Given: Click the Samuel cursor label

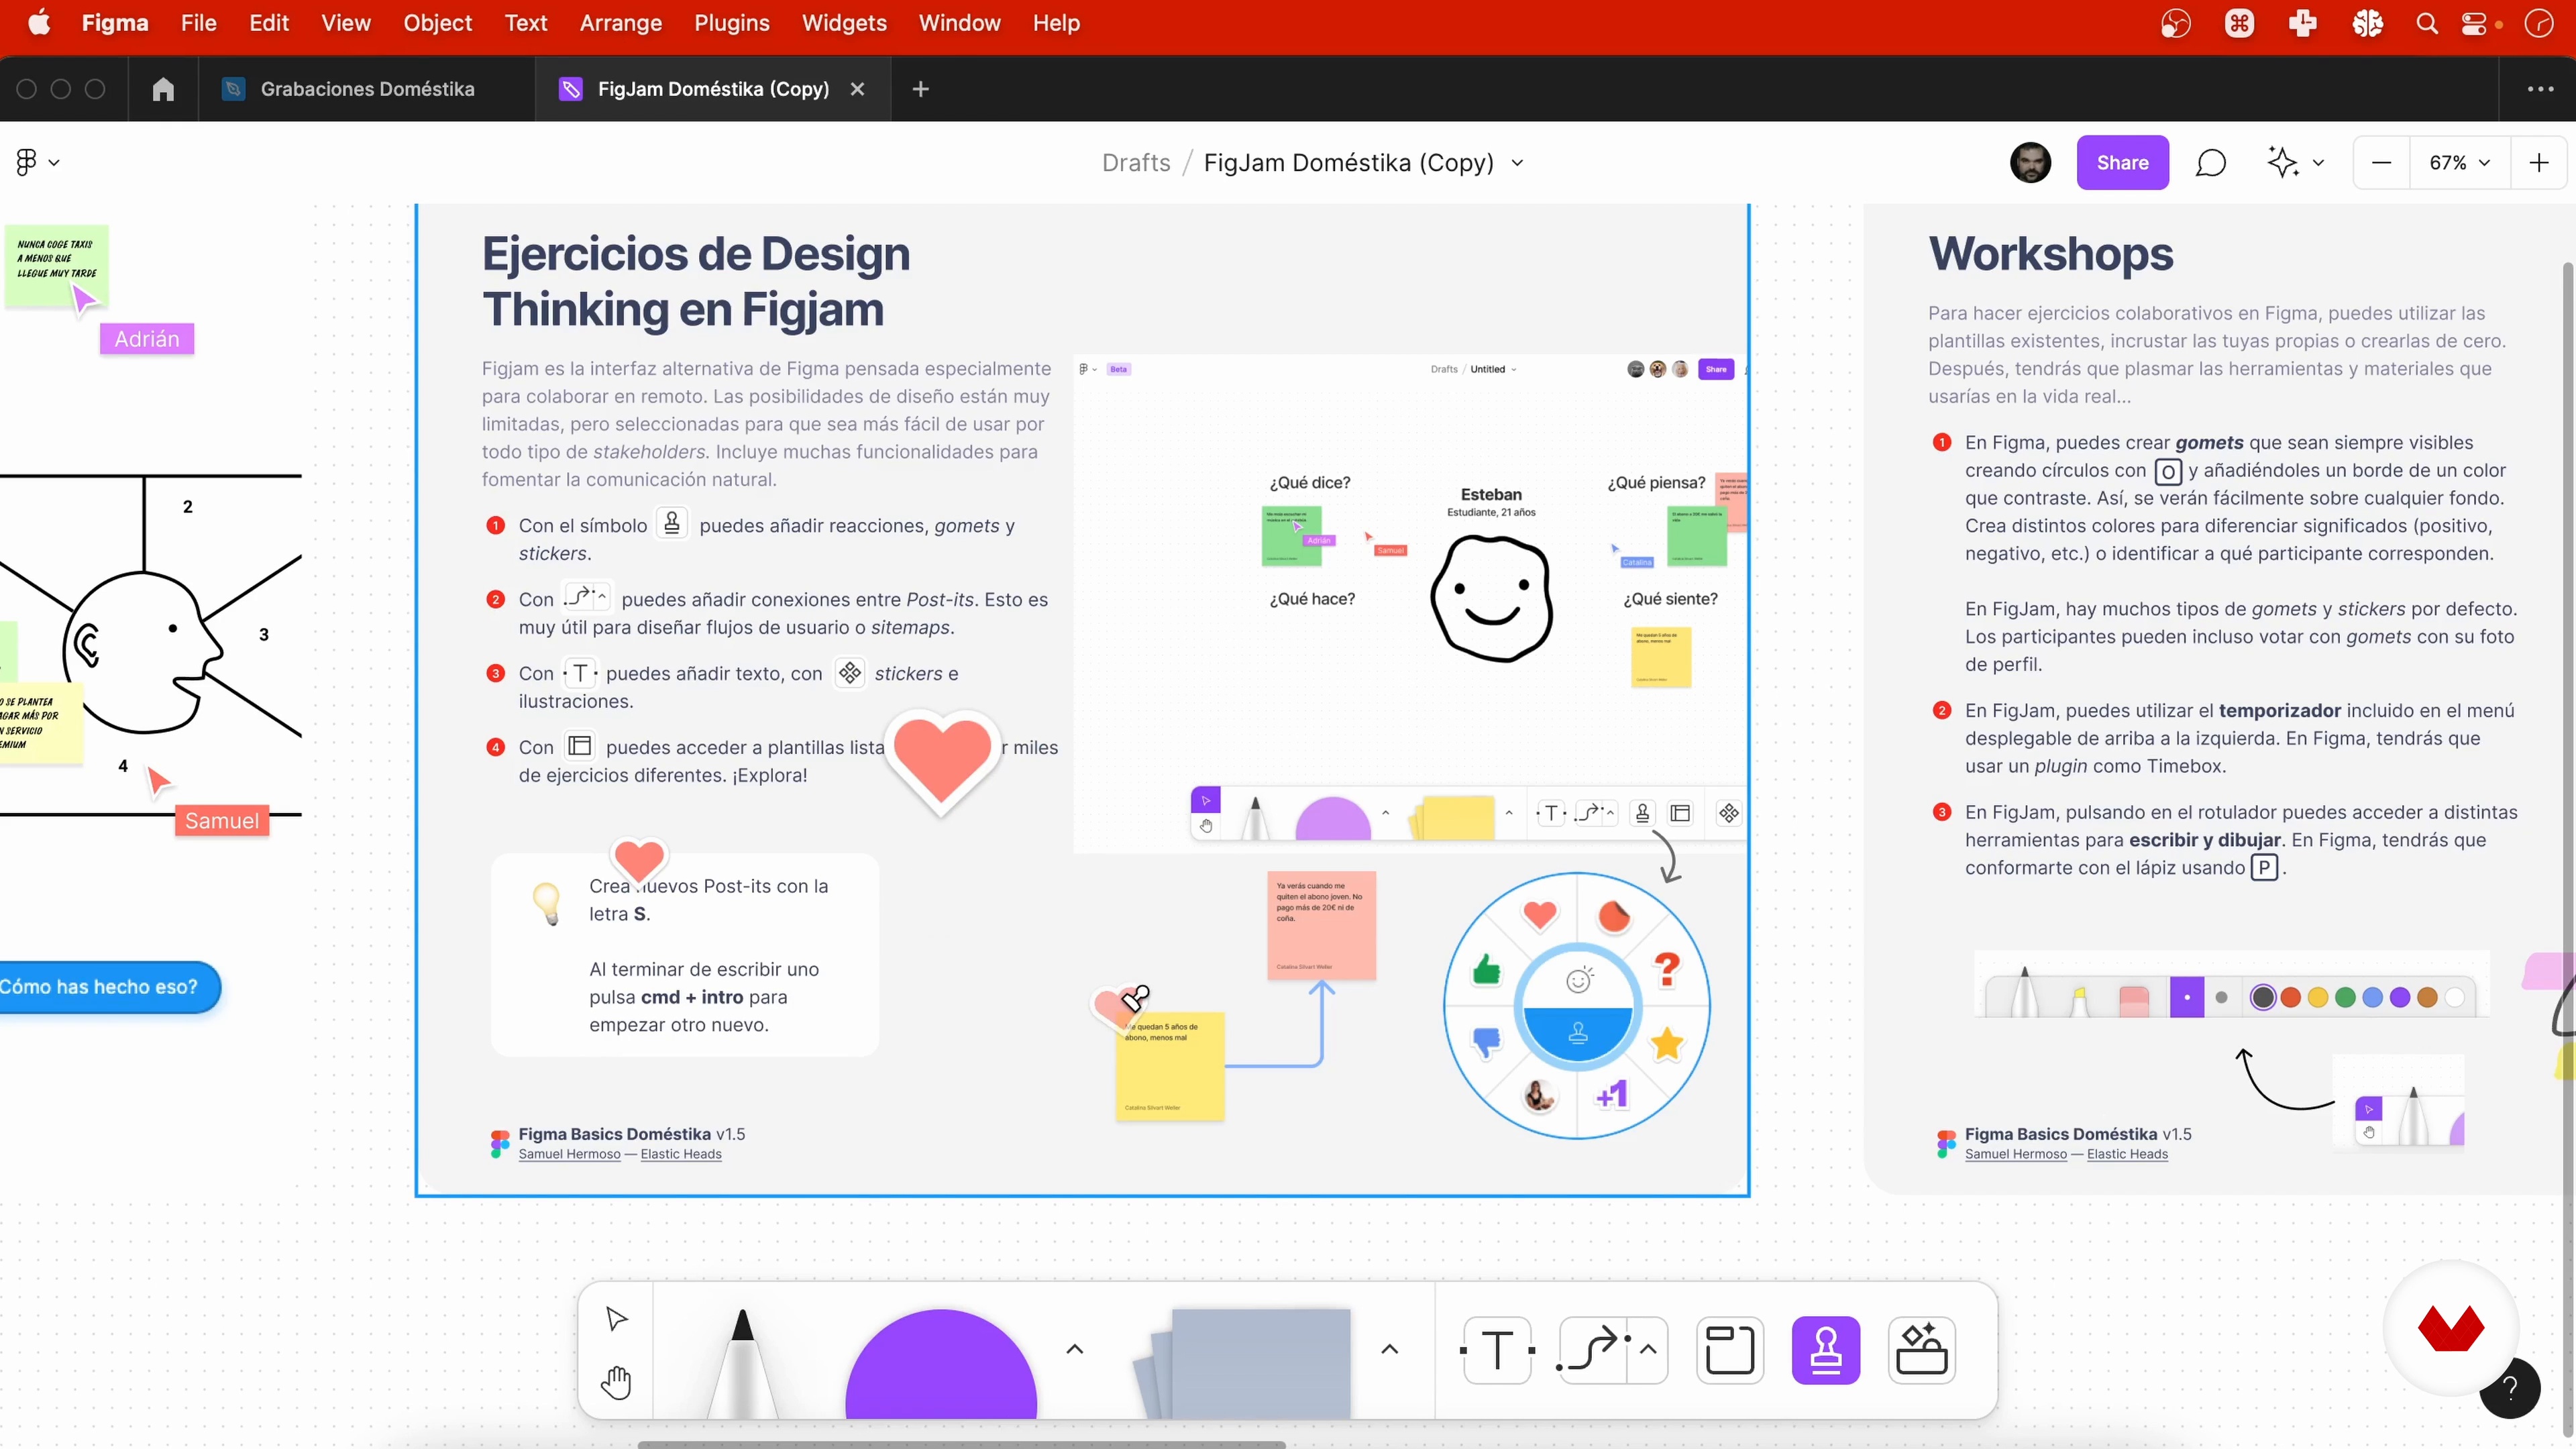Looking at the screenshot, I should click(222, 821).
